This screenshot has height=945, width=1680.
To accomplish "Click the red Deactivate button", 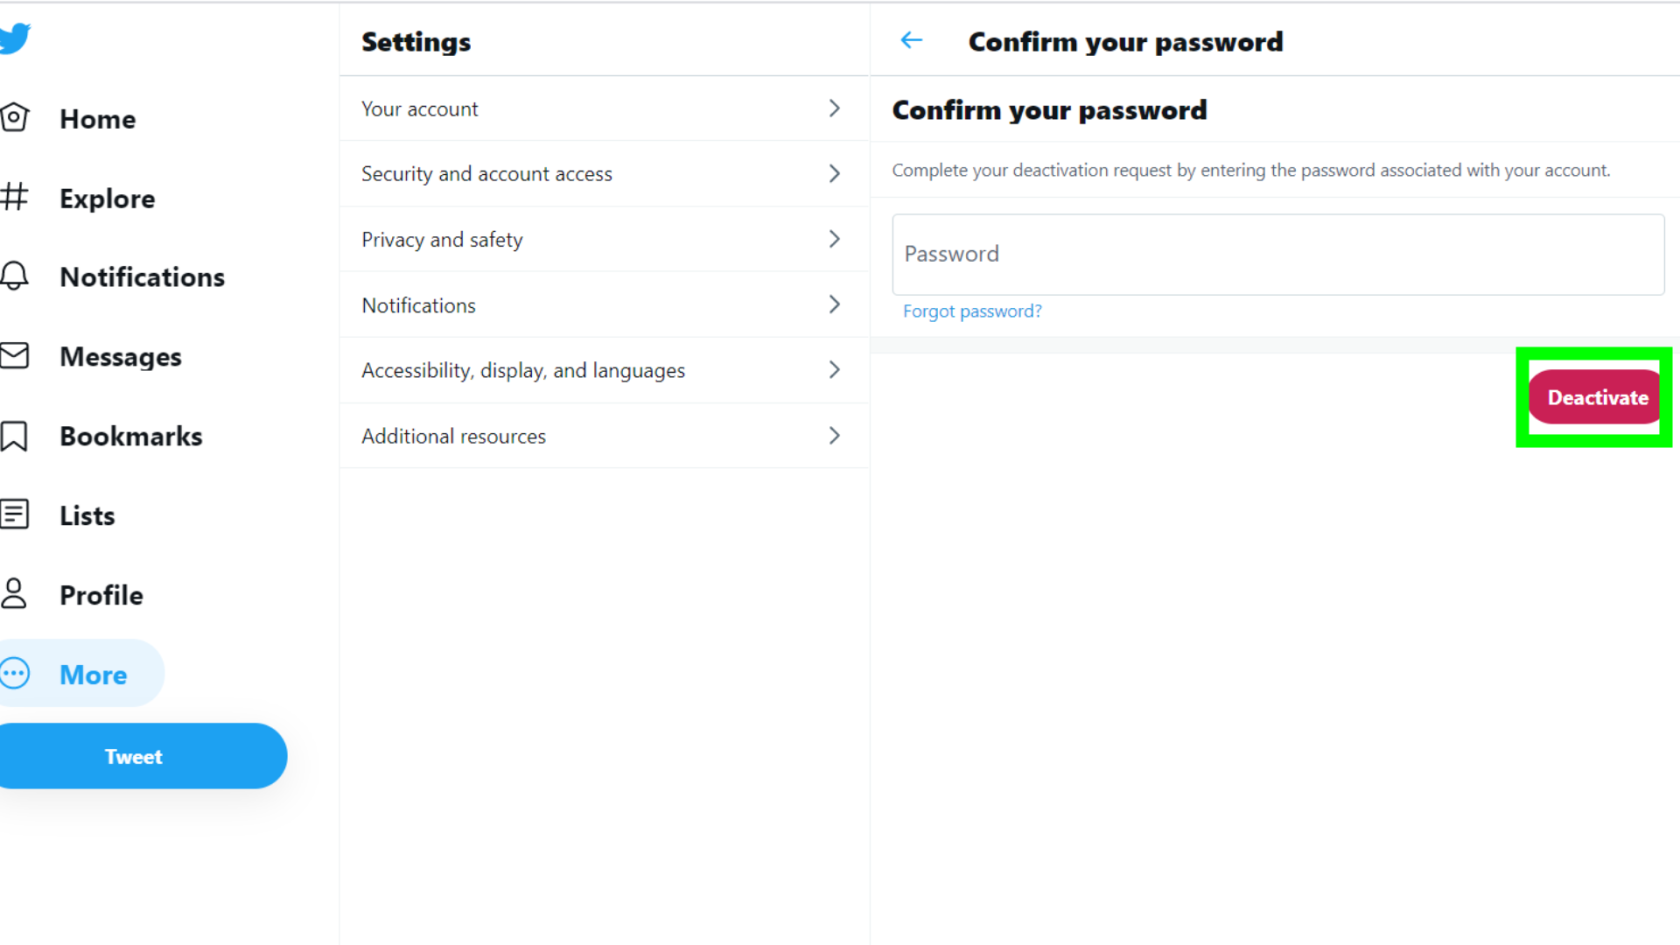I will [1595, 398].
